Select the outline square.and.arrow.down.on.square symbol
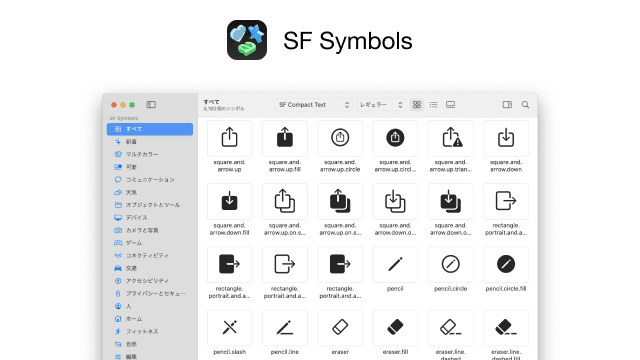Image resolution: width=640 pixels, height=360 pixels. click(x=395, y=201)
